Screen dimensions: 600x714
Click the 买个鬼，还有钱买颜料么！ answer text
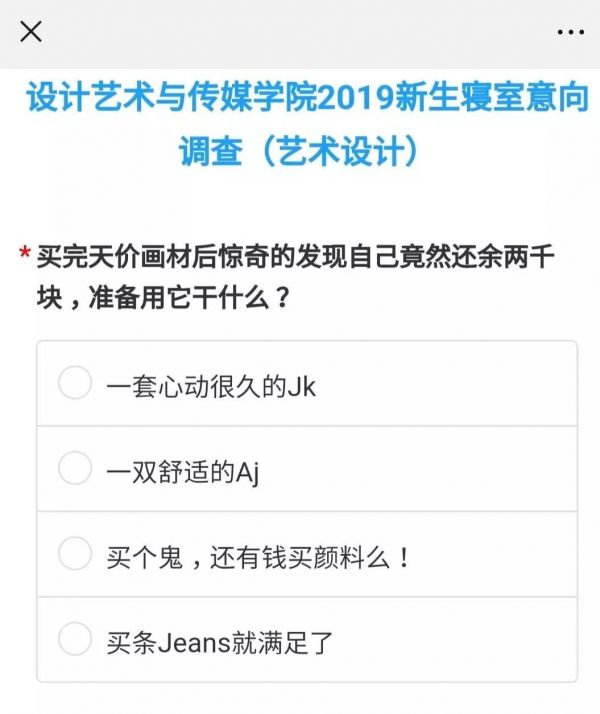(x=258, y=555)
